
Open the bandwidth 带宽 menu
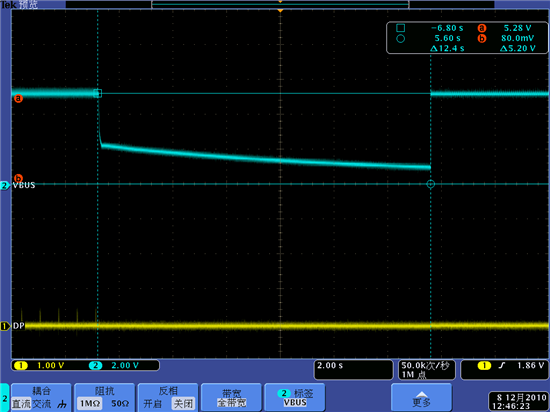tap(232, 398)
